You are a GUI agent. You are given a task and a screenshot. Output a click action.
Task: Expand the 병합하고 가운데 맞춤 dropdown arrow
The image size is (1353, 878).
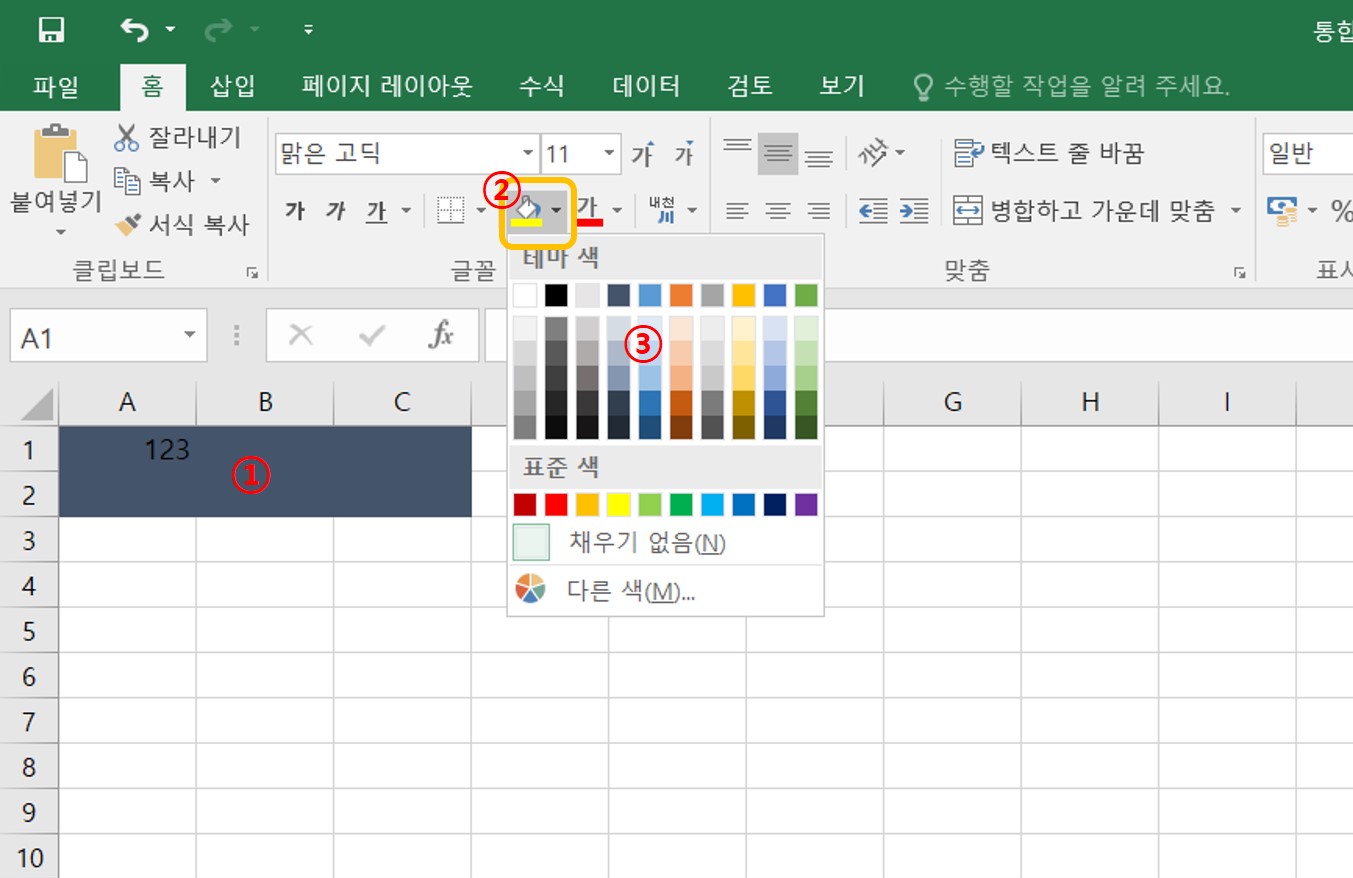click(1237, 211)
